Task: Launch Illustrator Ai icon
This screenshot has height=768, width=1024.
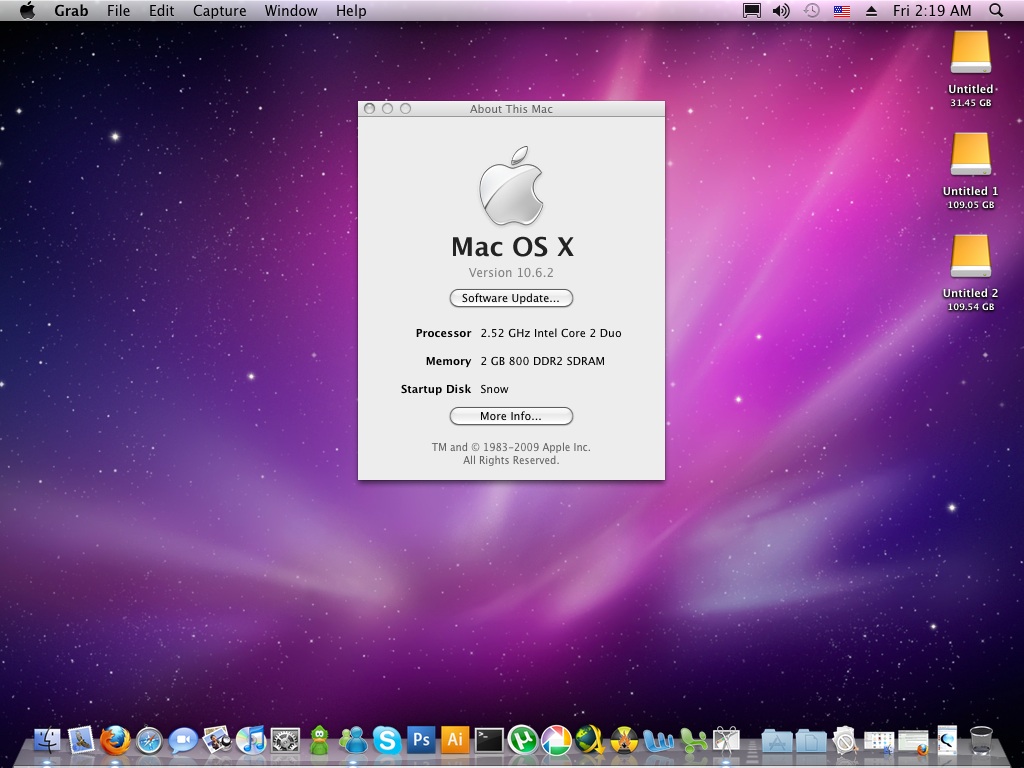Action: click(x=455, y=740)
